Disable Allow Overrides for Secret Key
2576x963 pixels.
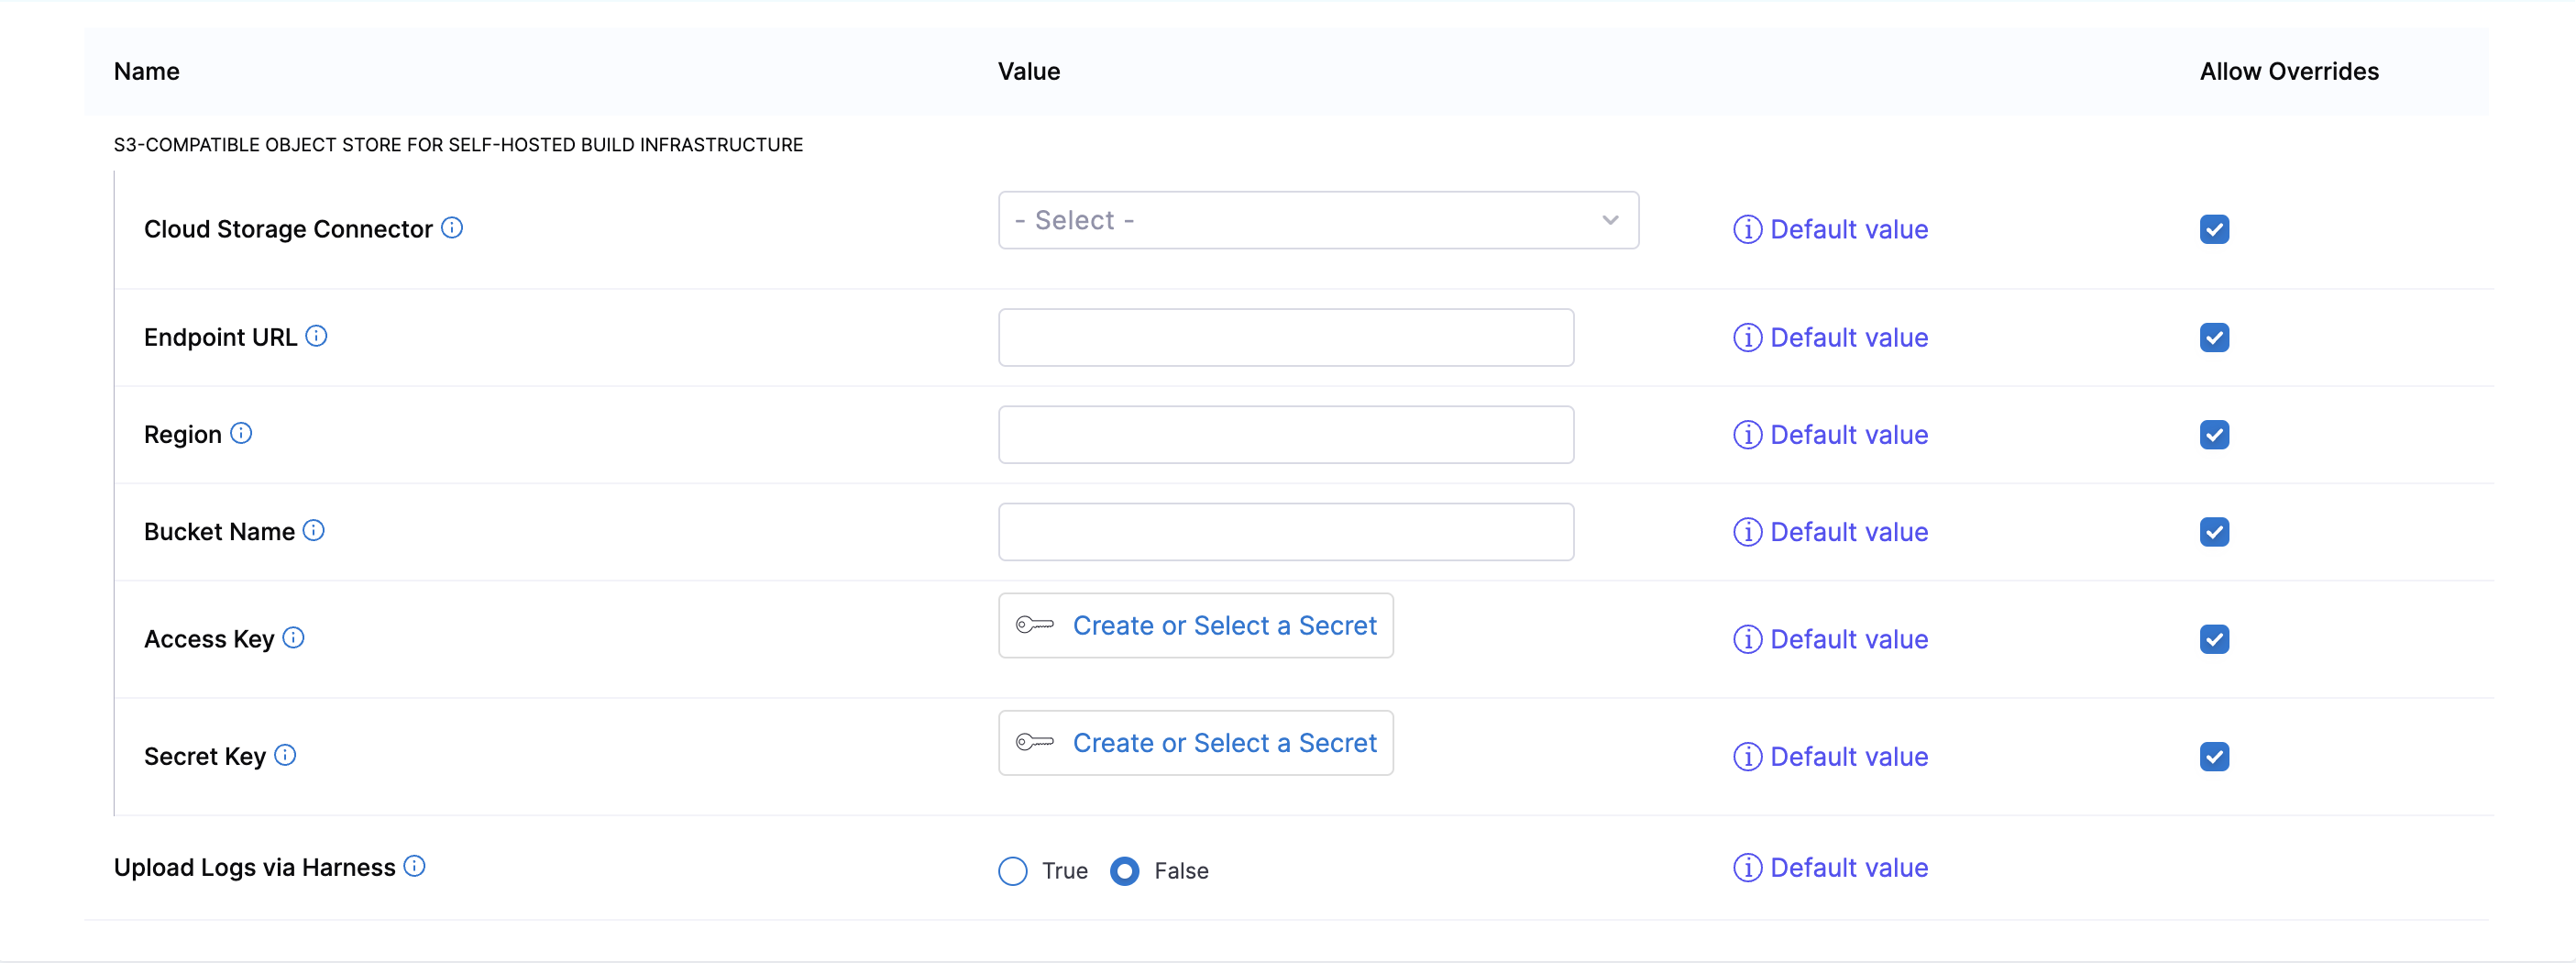click(x=2213, y=757)
